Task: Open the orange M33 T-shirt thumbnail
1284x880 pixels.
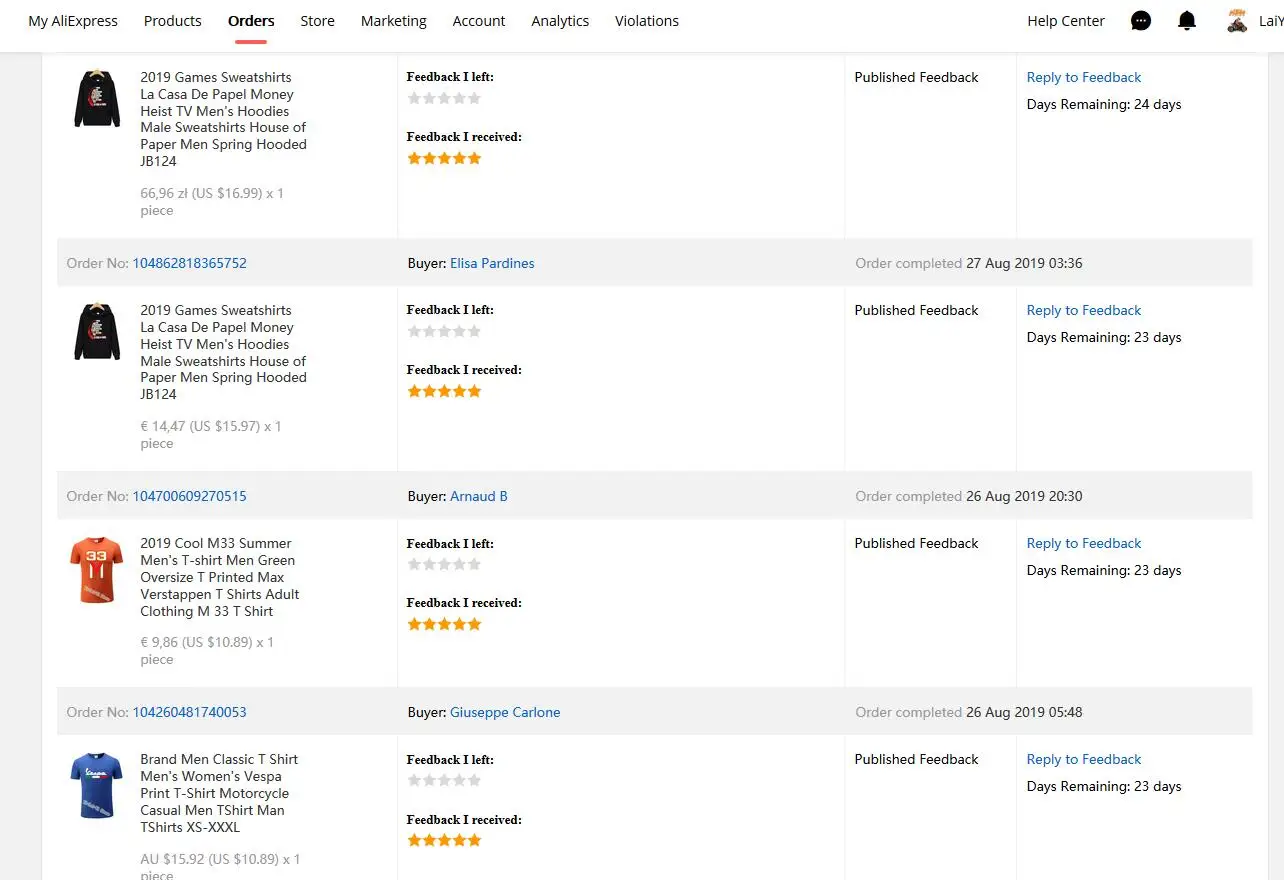Action: click(x=97, y=570)
